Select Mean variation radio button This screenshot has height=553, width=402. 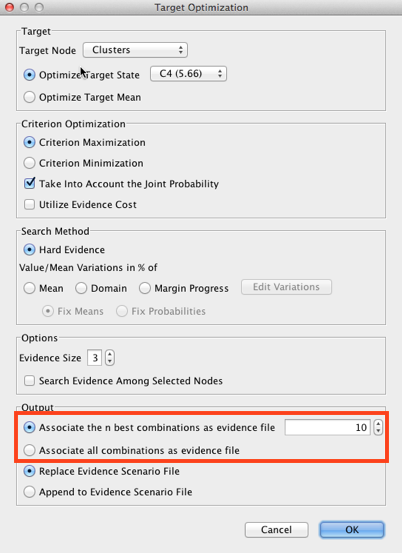coord(29,288)
